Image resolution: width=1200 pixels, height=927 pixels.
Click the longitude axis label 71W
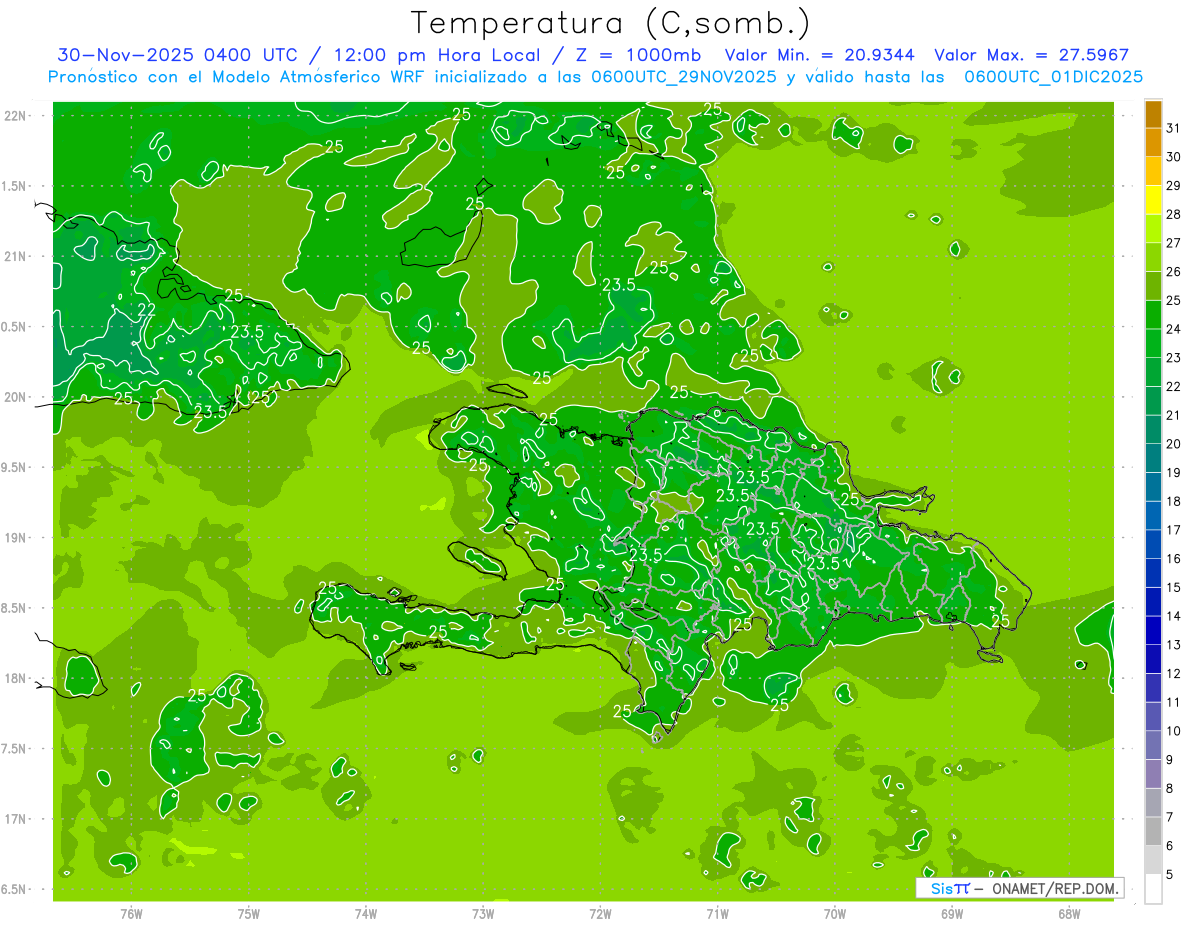[x=717, y=914]
